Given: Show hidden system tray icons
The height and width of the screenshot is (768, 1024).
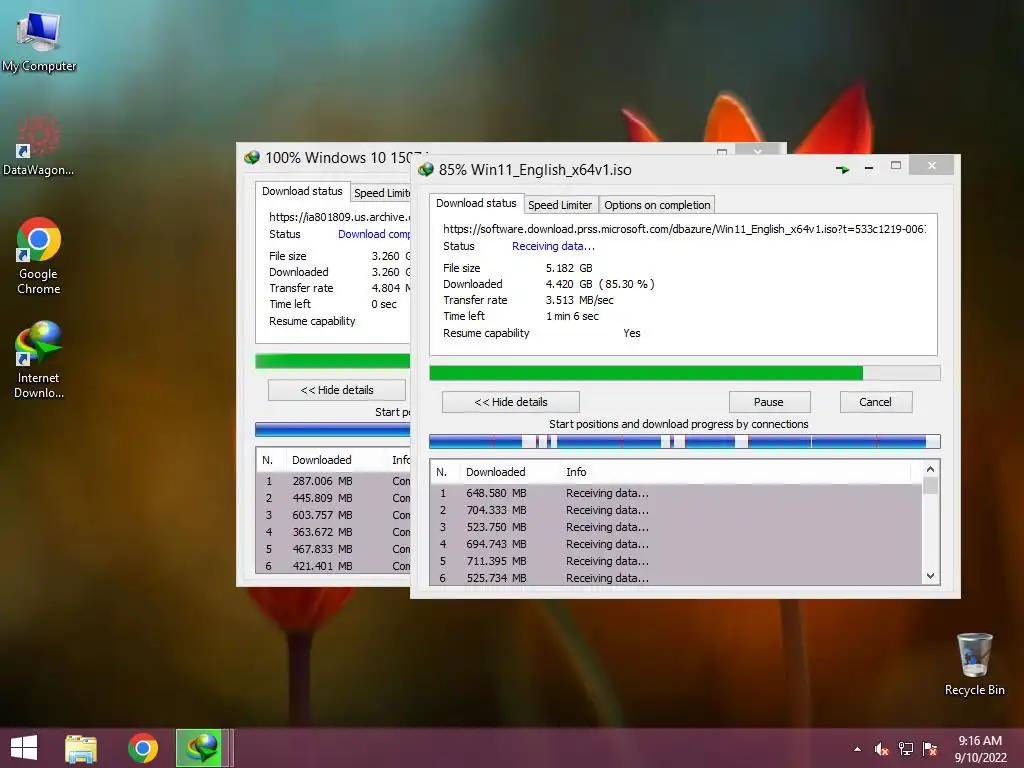Looking at the screenshot, I should [x=857, y=750].
